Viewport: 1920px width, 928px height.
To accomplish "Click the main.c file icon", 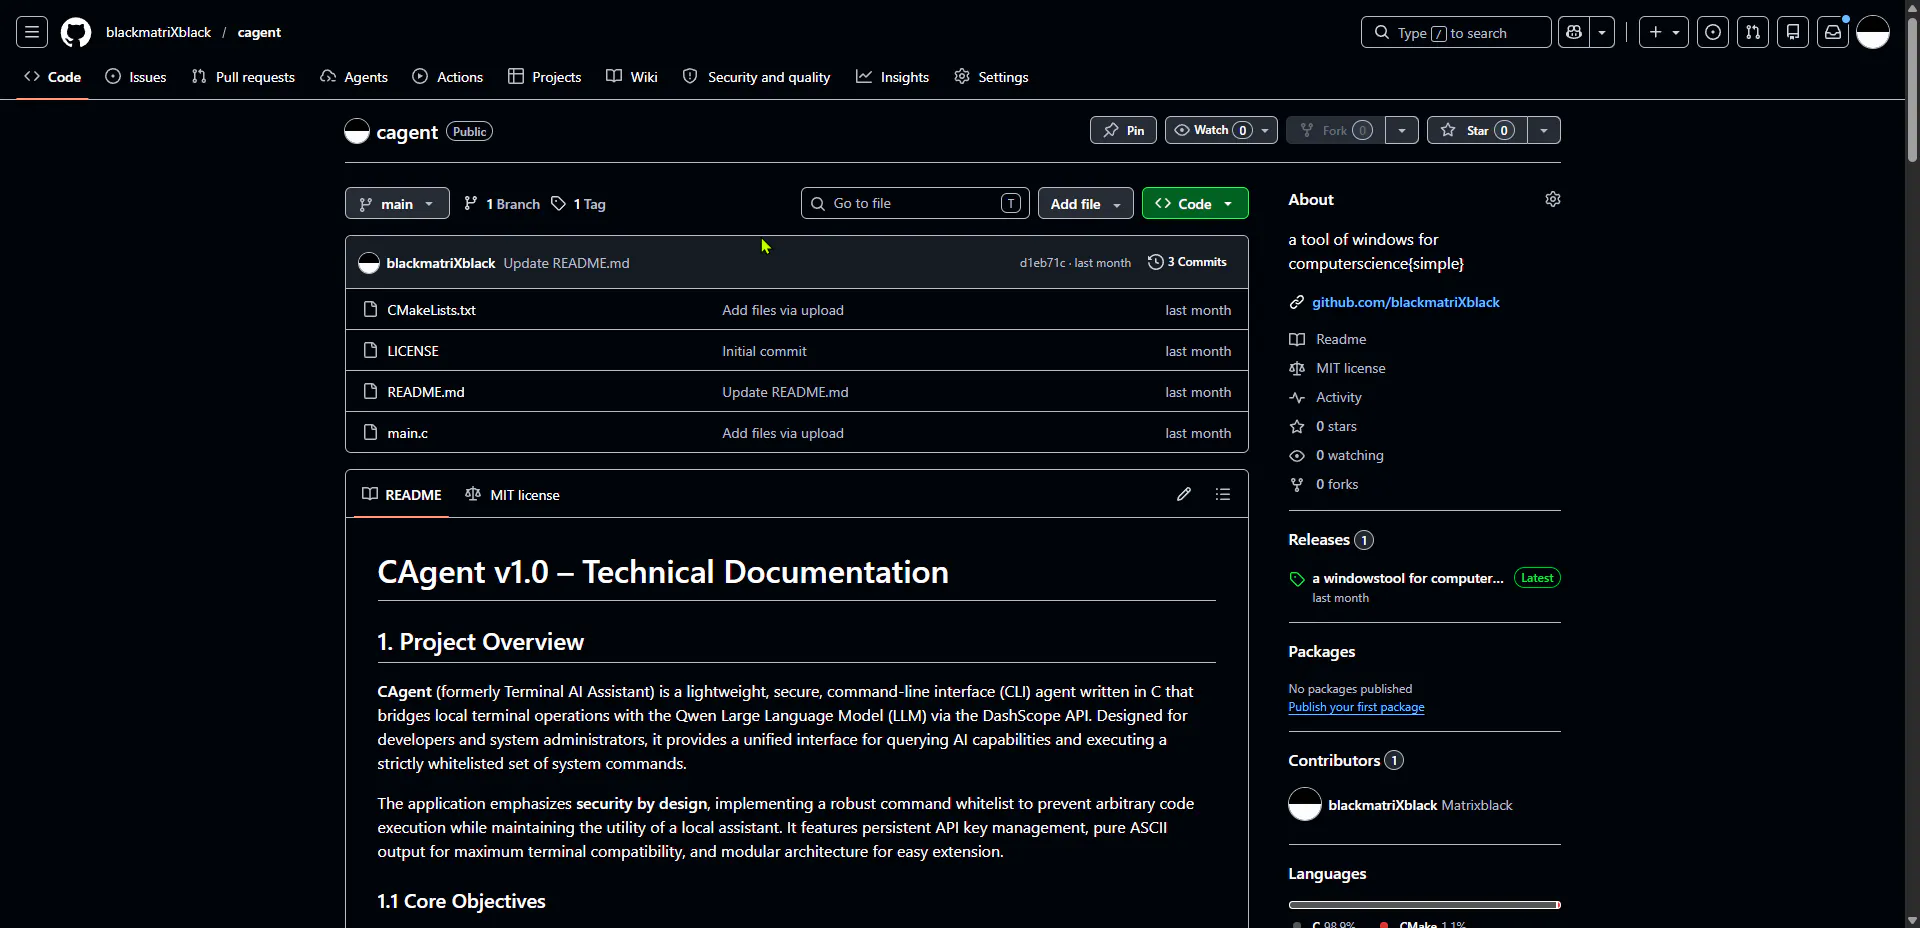I will coord(370,432).
